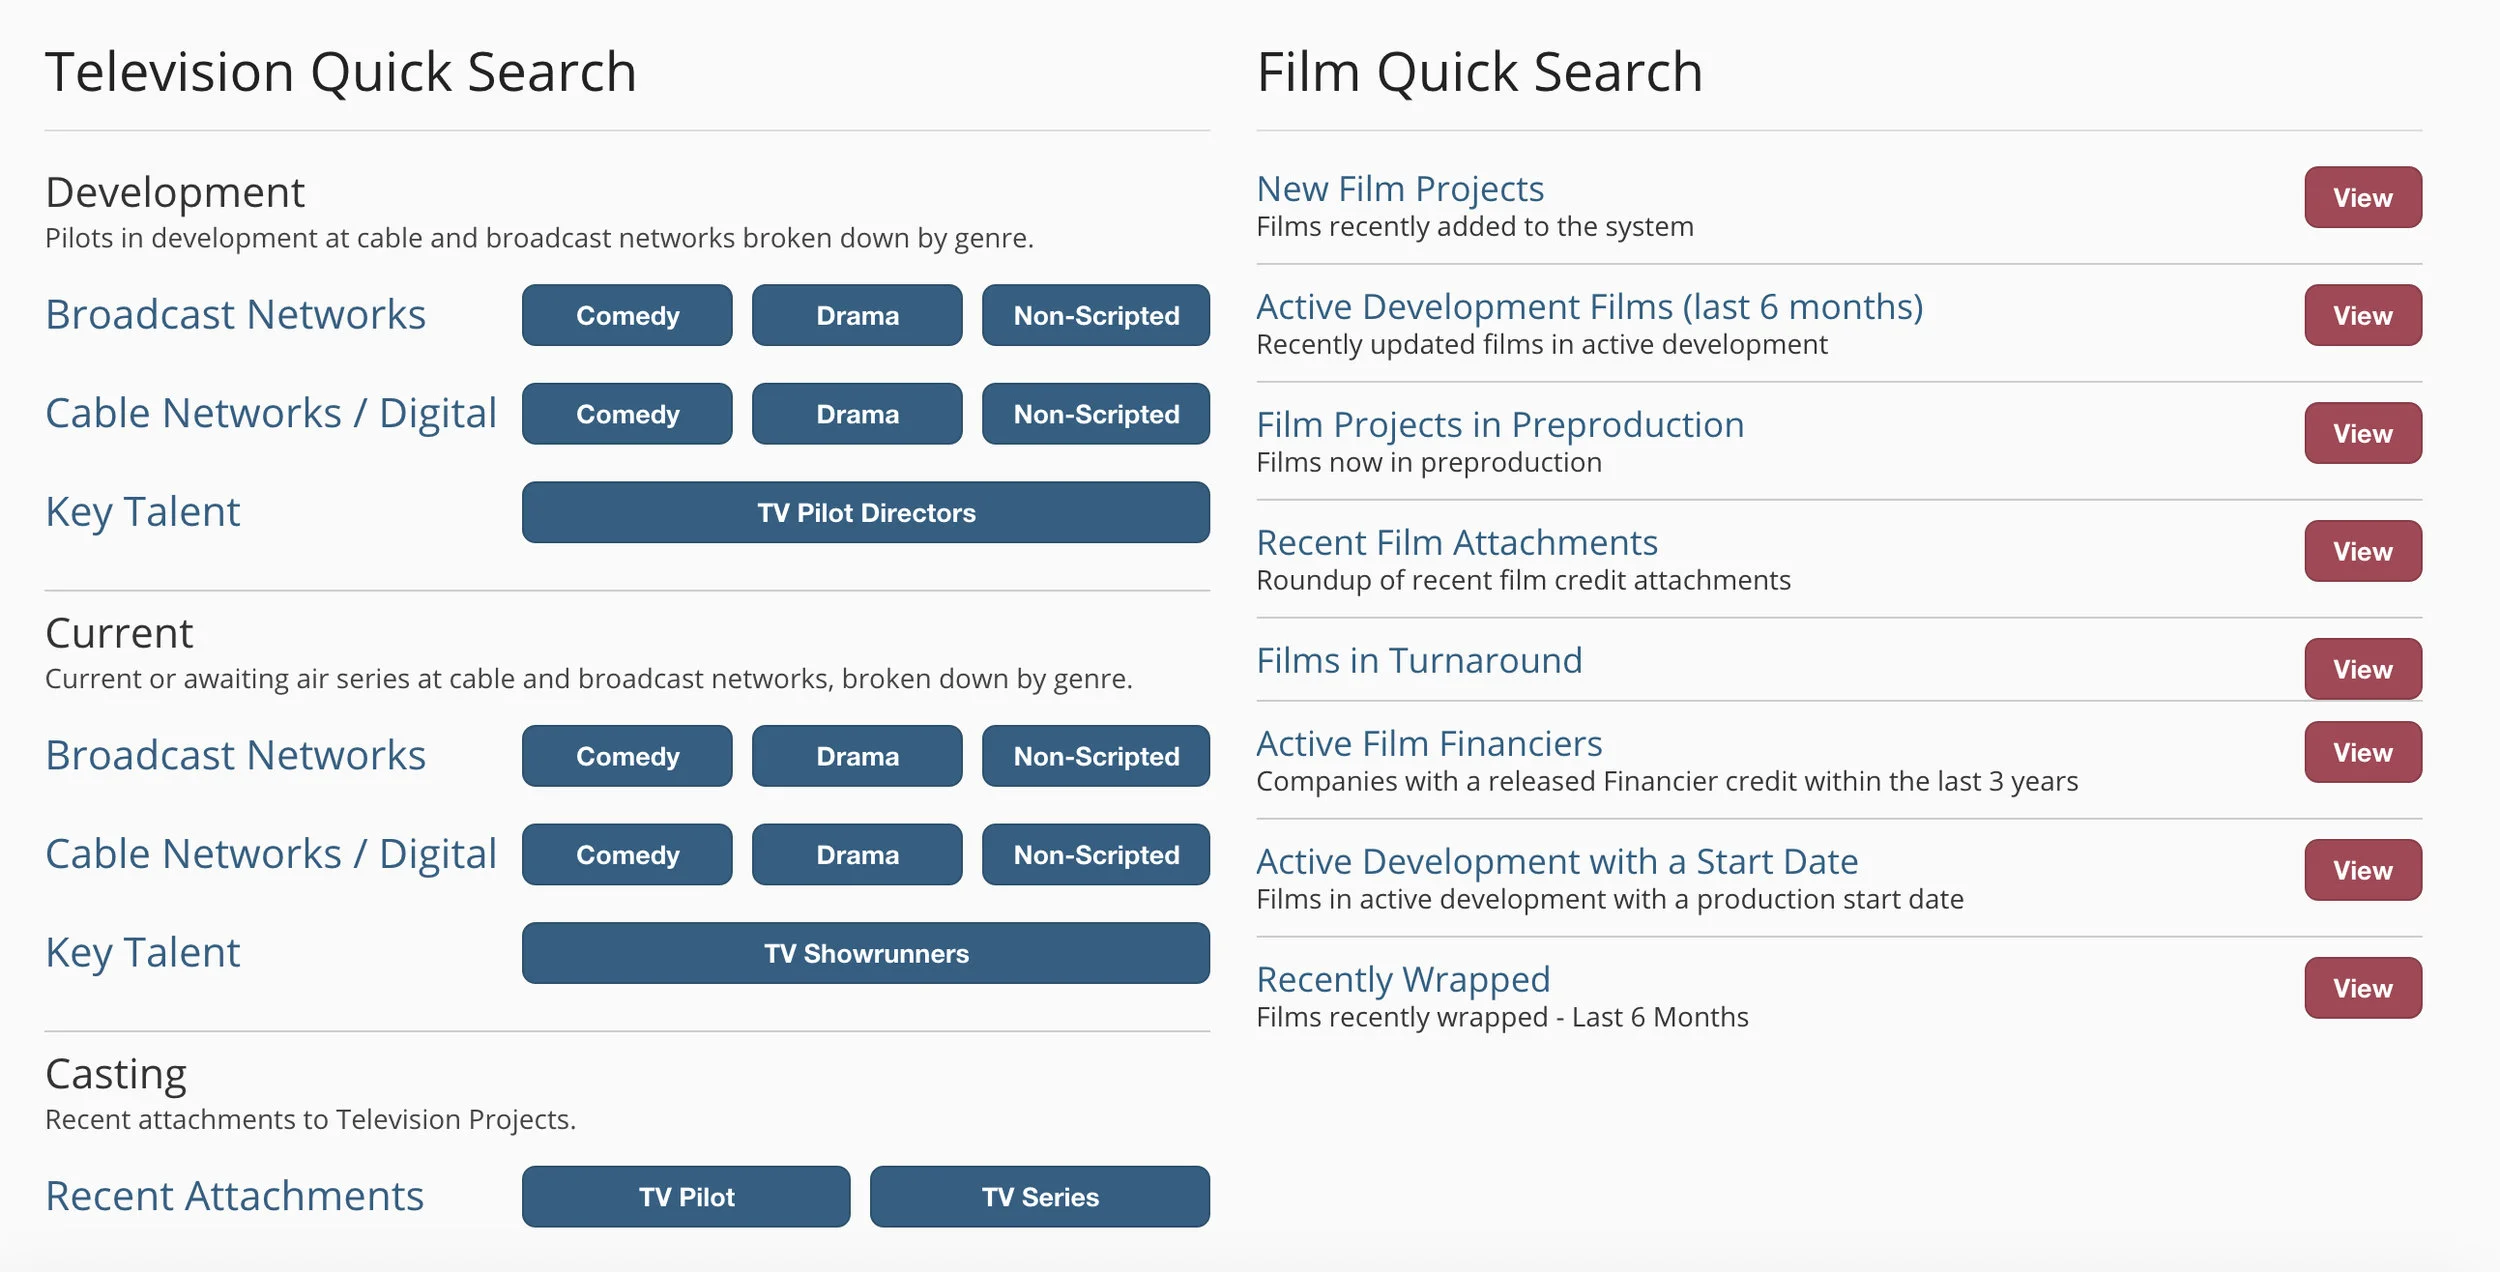The width and height of the screenshot is (2500, 1272).
Task: Click the TV Pilot recent attachments button
Action: [686, 1197]
